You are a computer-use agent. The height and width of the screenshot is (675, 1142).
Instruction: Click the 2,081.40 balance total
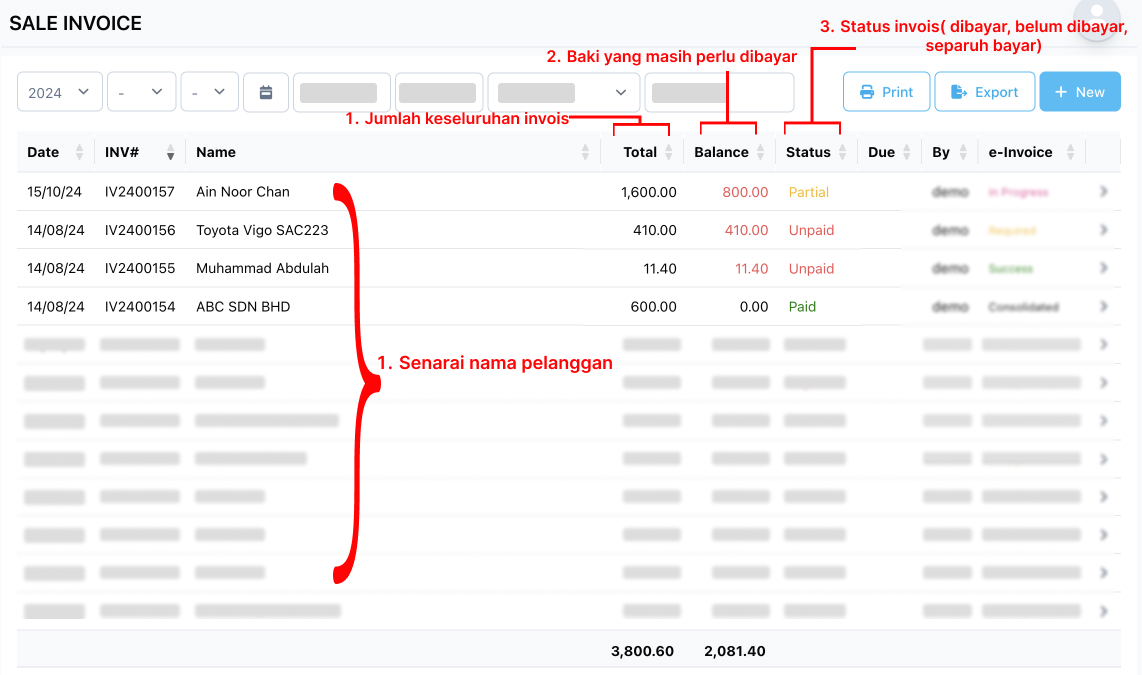(735, 651)
